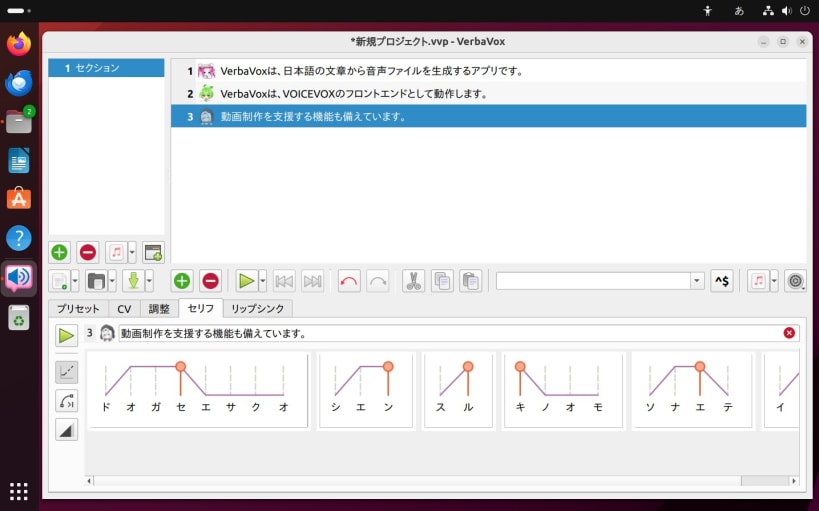Select 1 セクション in section list

(x=106, y=68)
